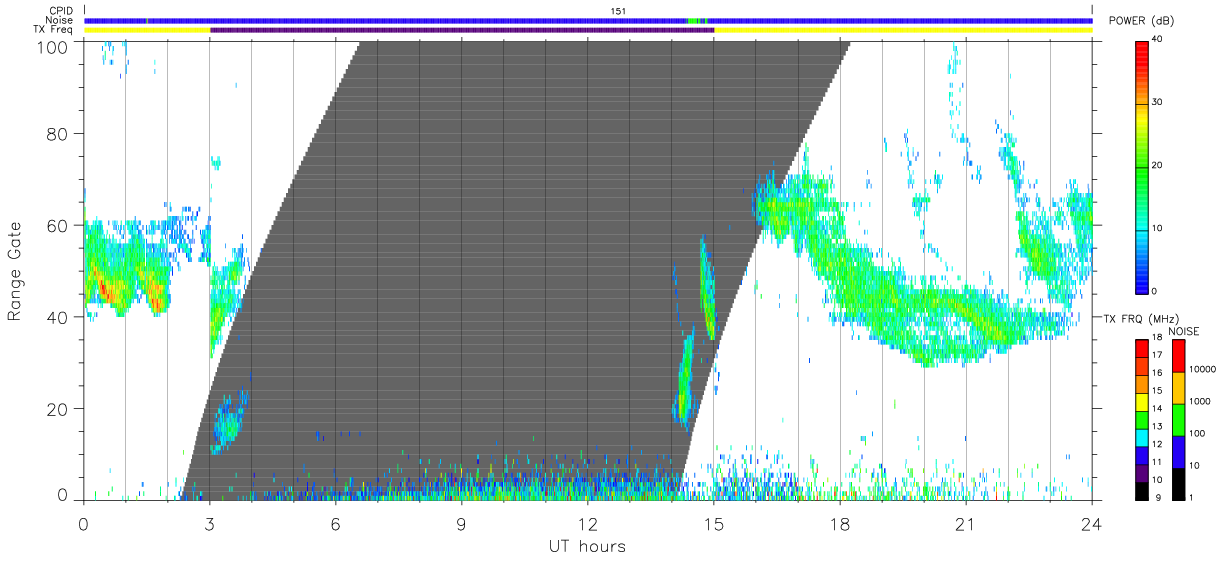Image resolution: width=1228 pixels, height=567 pixels.
Task: Click the 6 tick on UT hours axis
Action: [335, 523]
